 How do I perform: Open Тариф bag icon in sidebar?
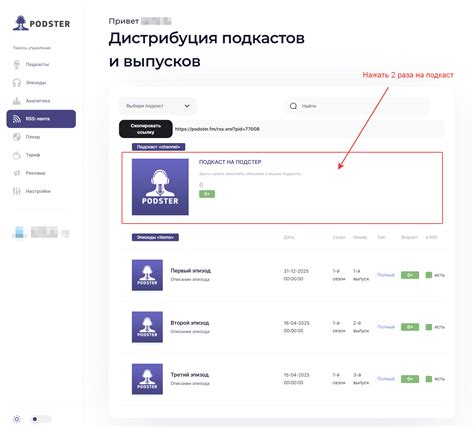pyautogui.click(x=17, y=155)
